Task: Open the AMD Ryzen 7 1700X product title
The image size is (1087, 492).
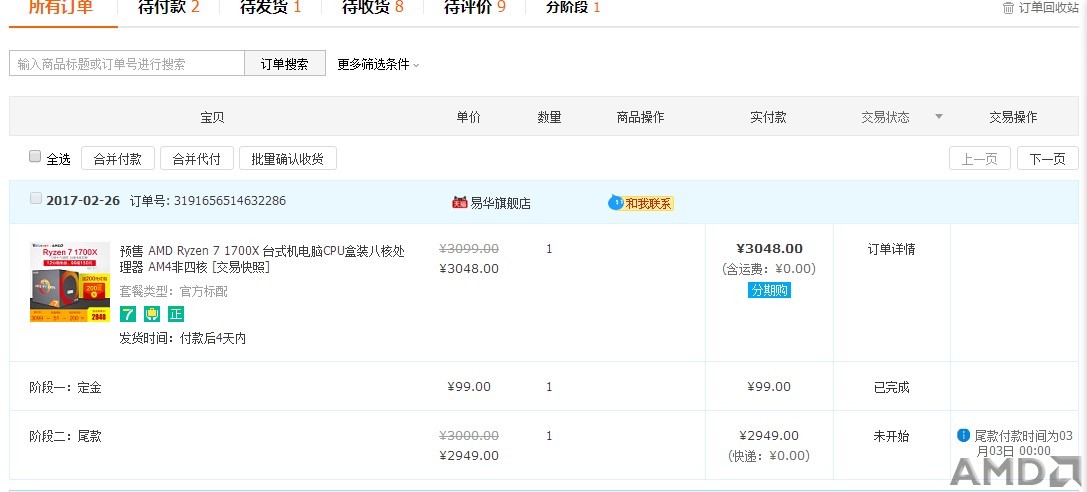Action: (262, 258)
